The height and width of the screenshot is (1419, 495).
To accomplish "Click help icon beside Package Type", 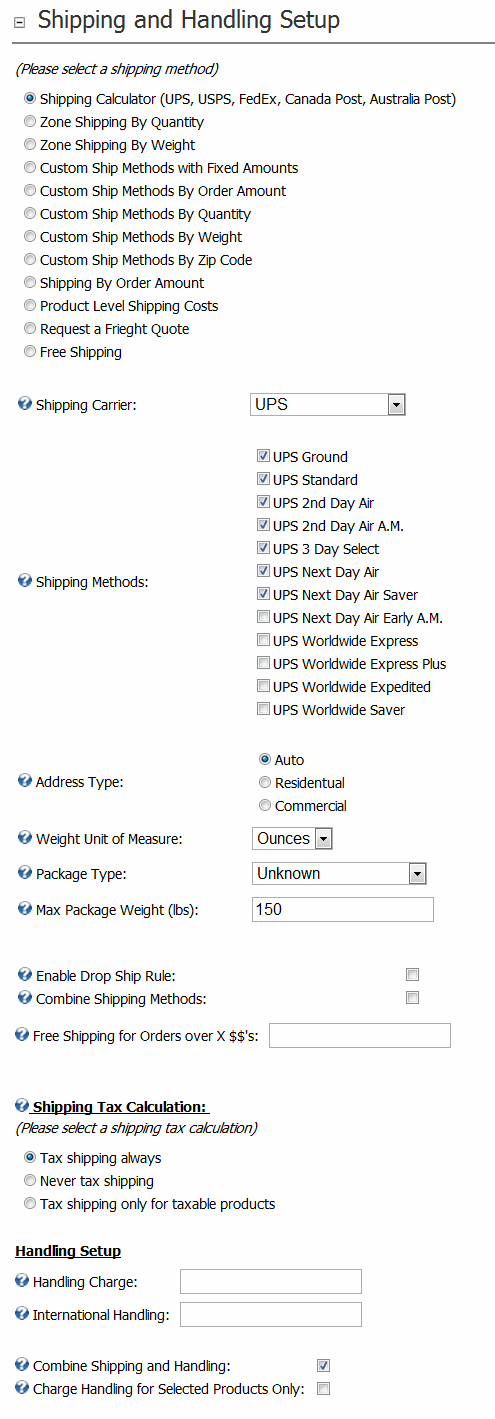I will 25,873.
